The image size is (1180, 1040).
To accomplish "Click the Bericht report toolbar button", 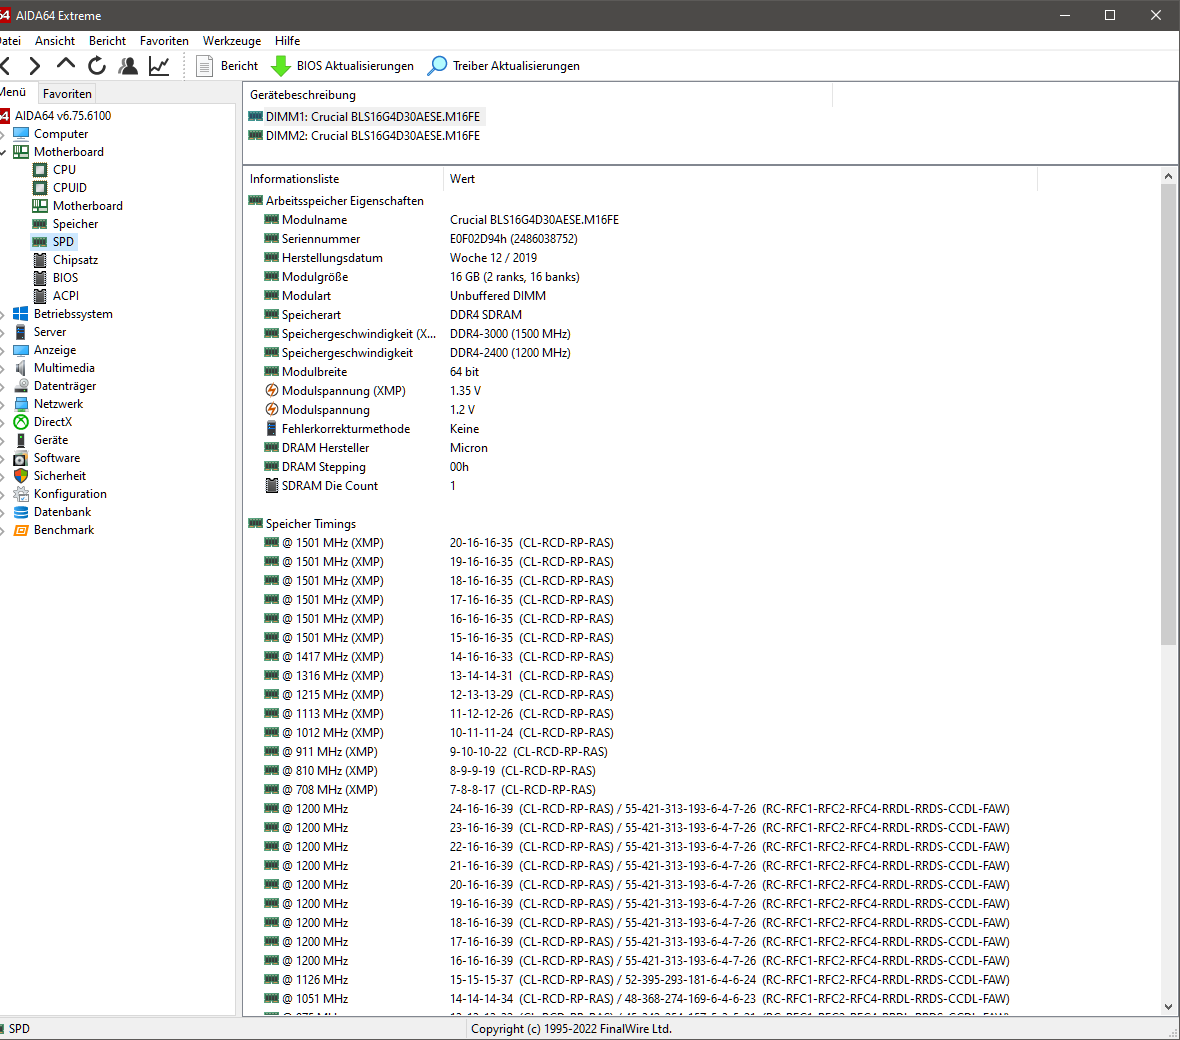I will (227, 66).
